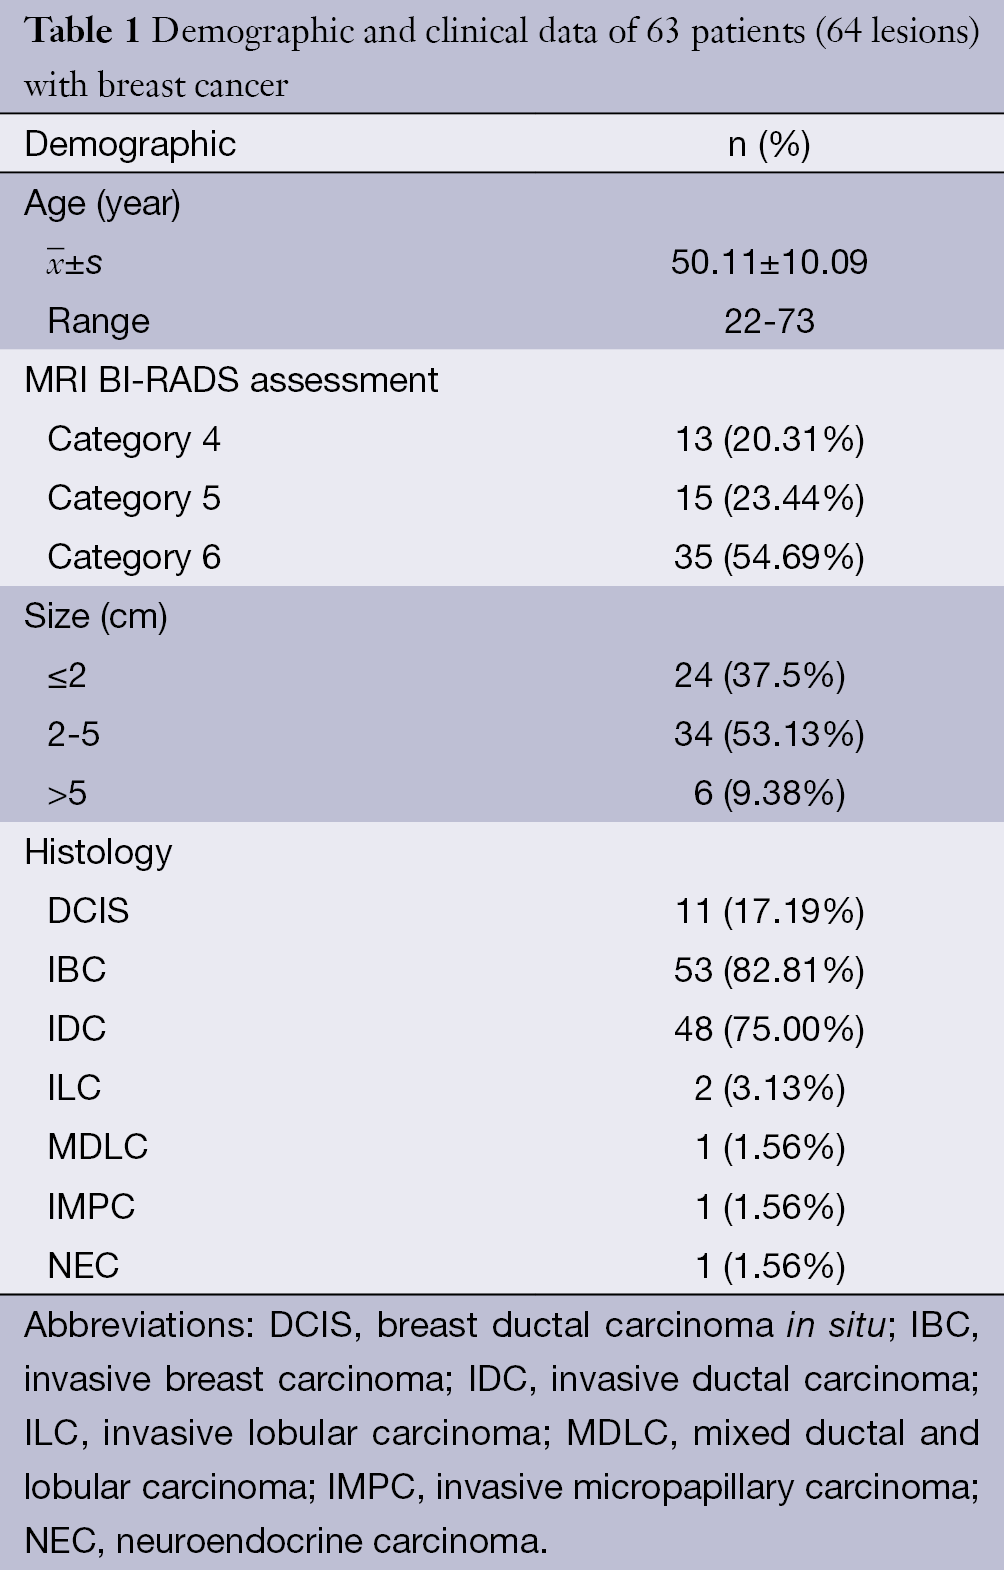Select the ≤2 size row value 24 (37.5%)
The image size is (1004, 1570).
[x=759, y=675]
